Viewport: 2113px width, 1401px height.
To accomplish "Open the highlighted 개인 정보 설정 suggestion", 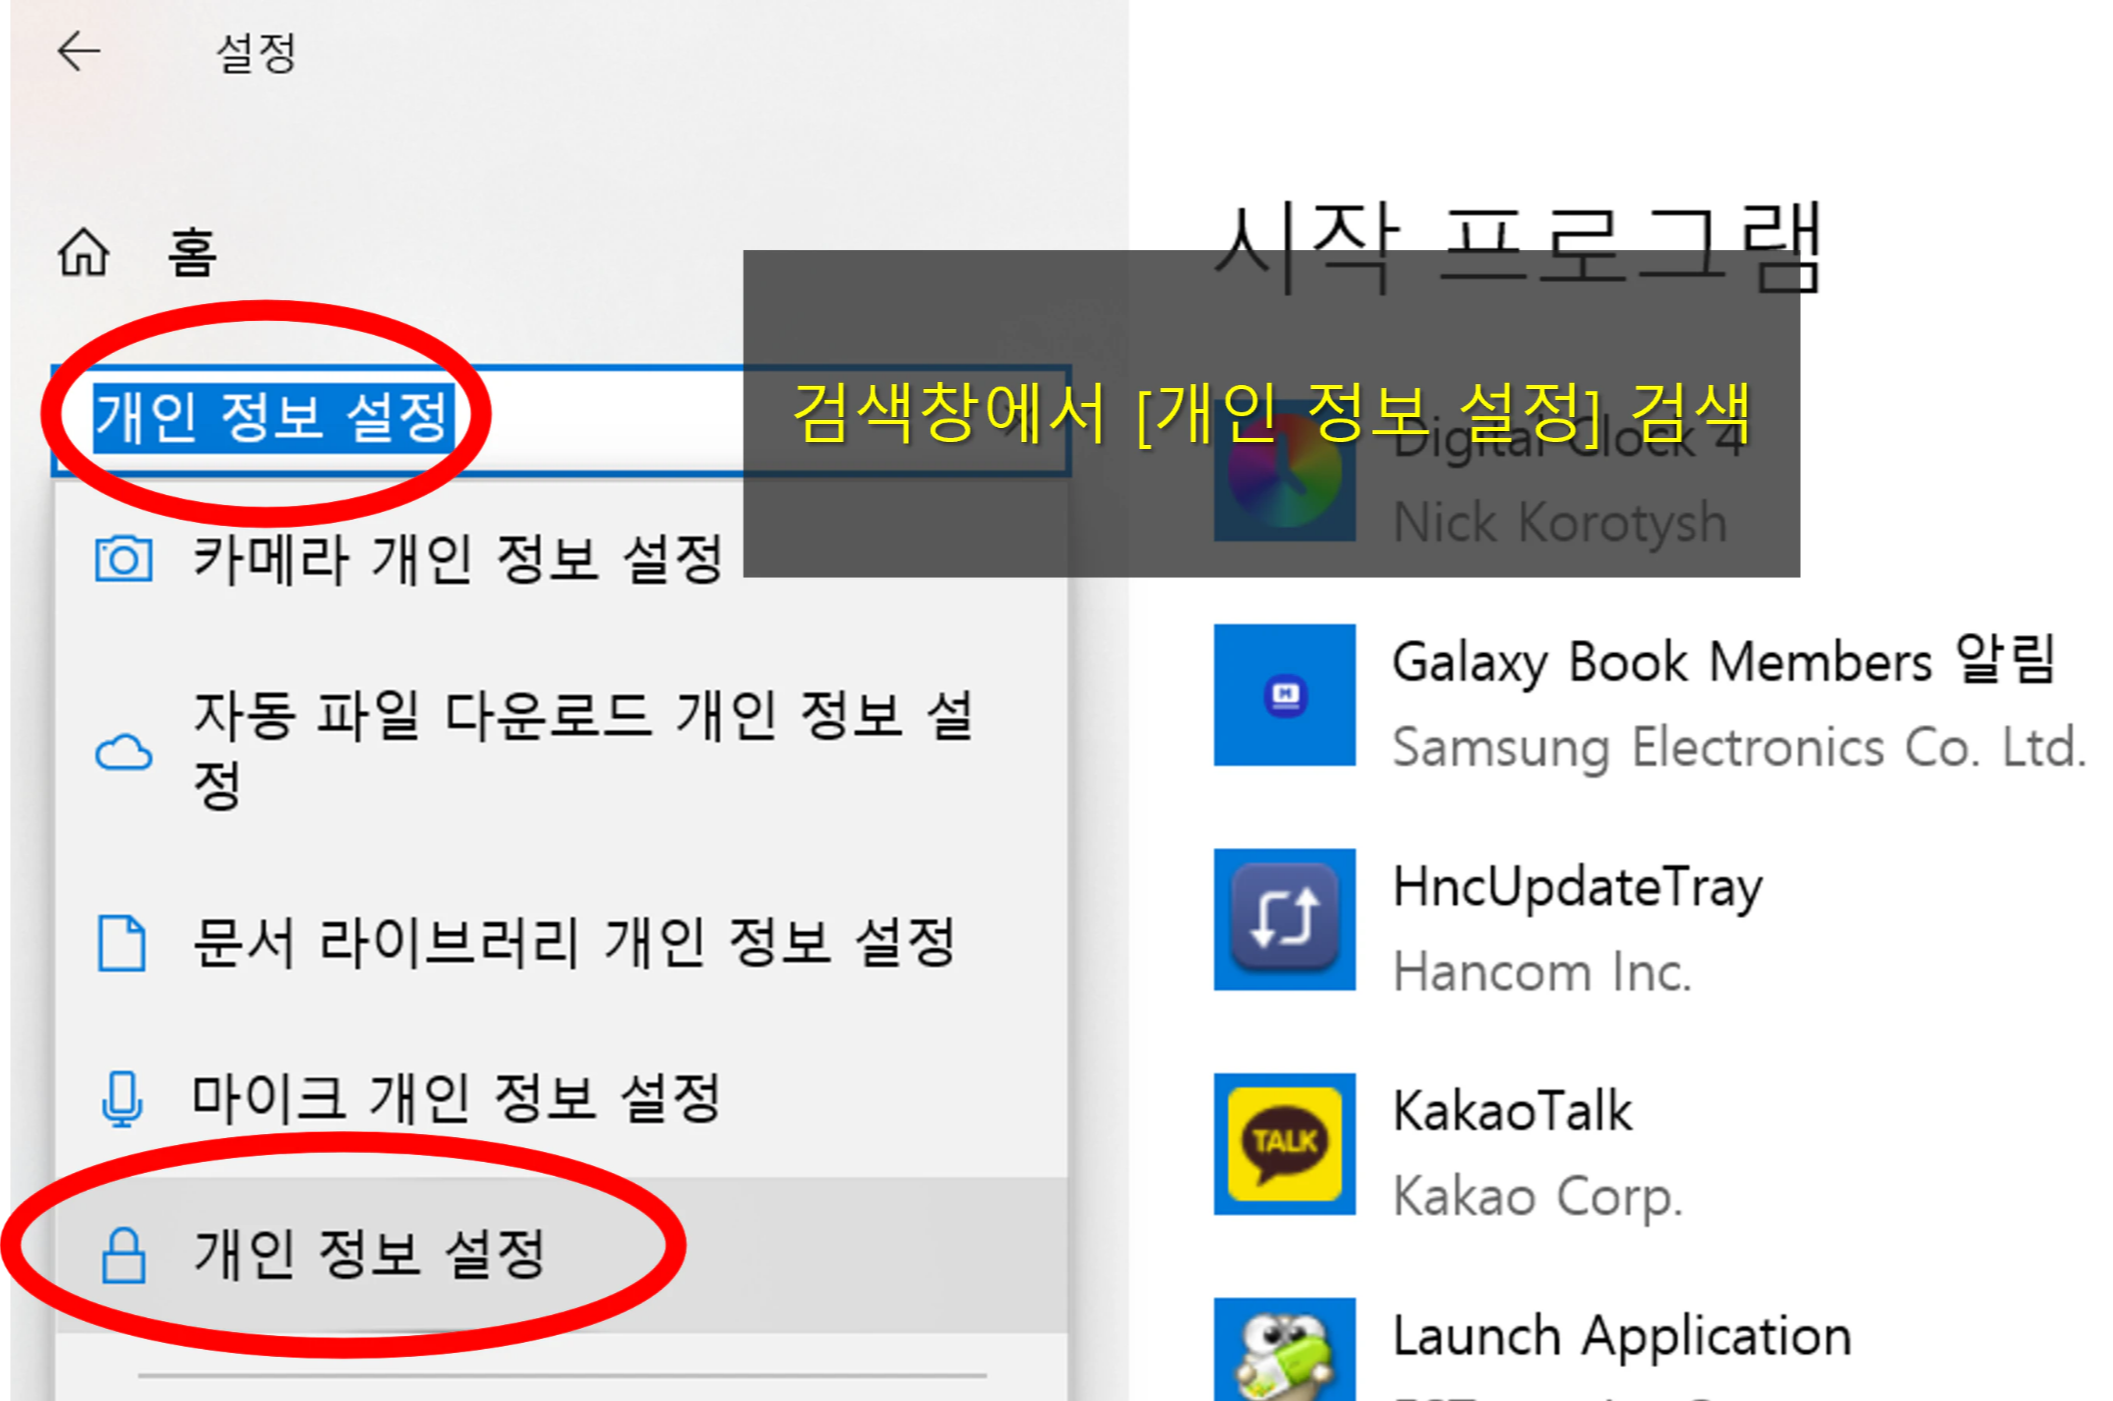I will point(368,1253).
